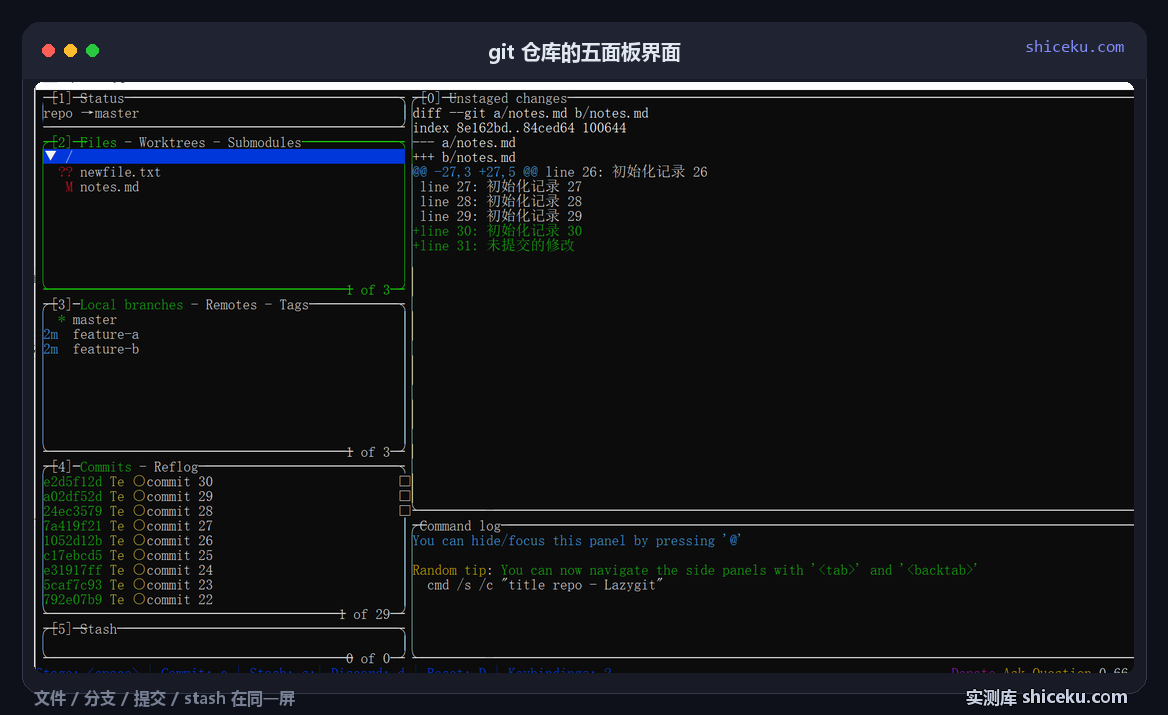Screen dimensions: 1168x715
Task: Click the added diff line "+line 30"
Action: click(x=498, y=231)
